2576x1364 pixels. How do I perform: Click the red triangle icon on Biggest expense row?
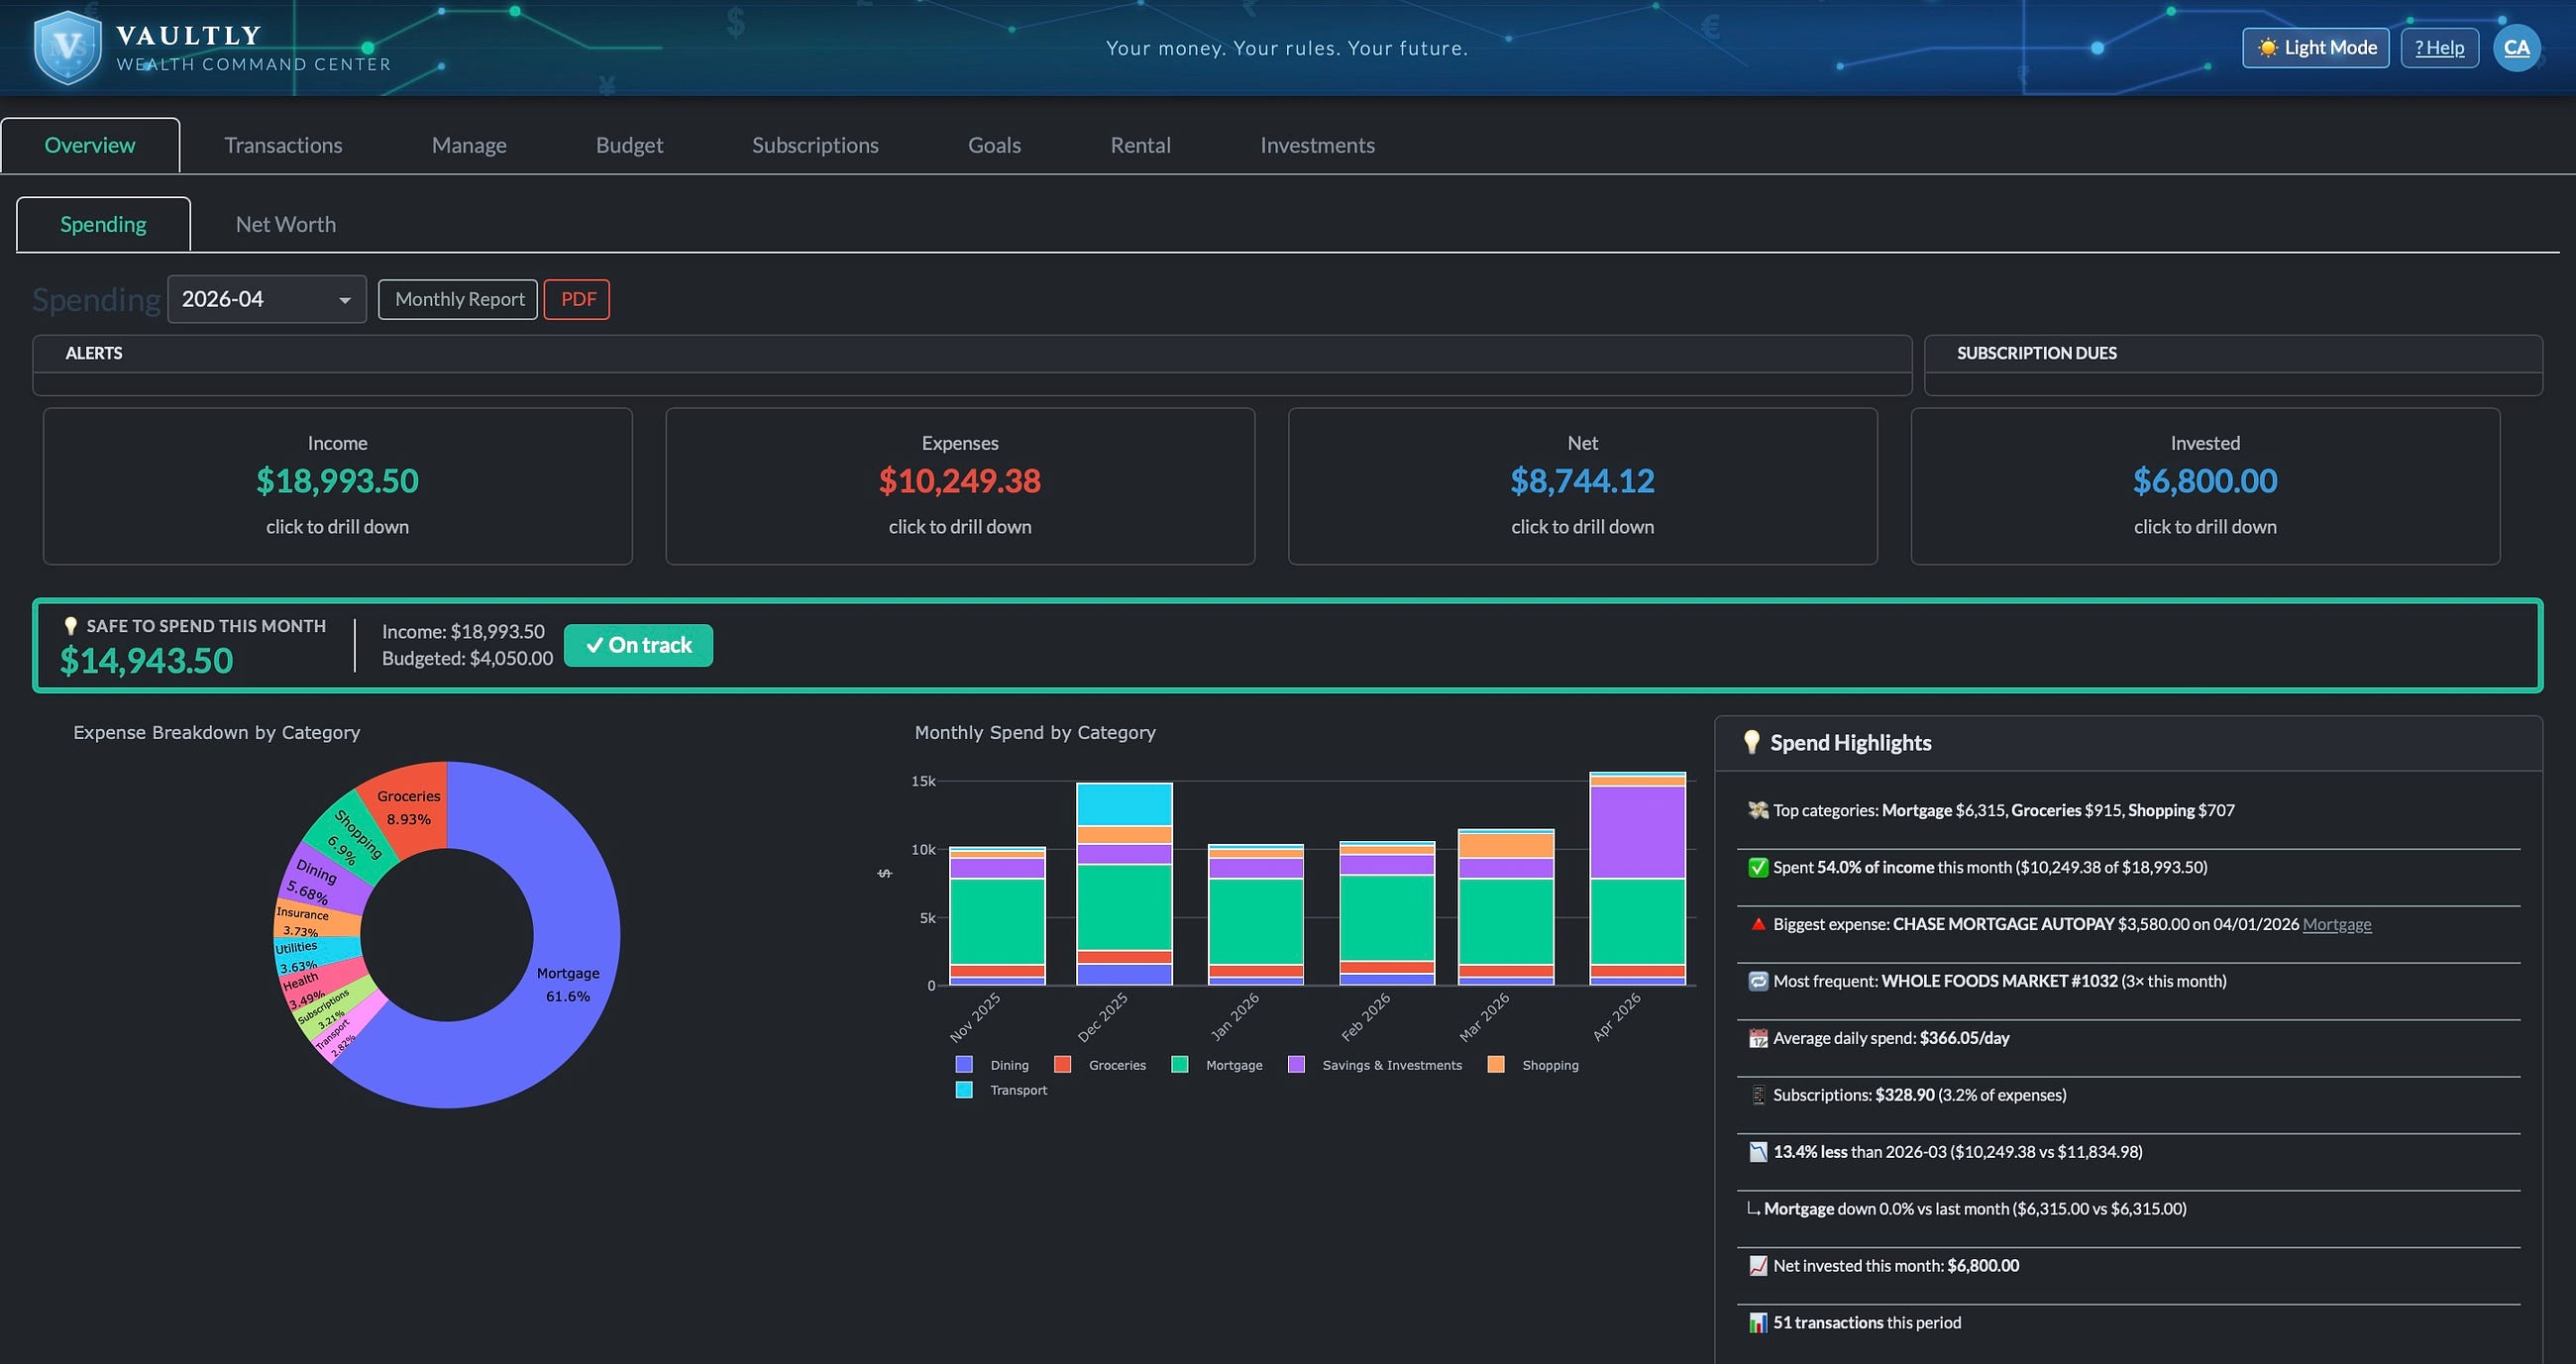(x=1757, y=924)
